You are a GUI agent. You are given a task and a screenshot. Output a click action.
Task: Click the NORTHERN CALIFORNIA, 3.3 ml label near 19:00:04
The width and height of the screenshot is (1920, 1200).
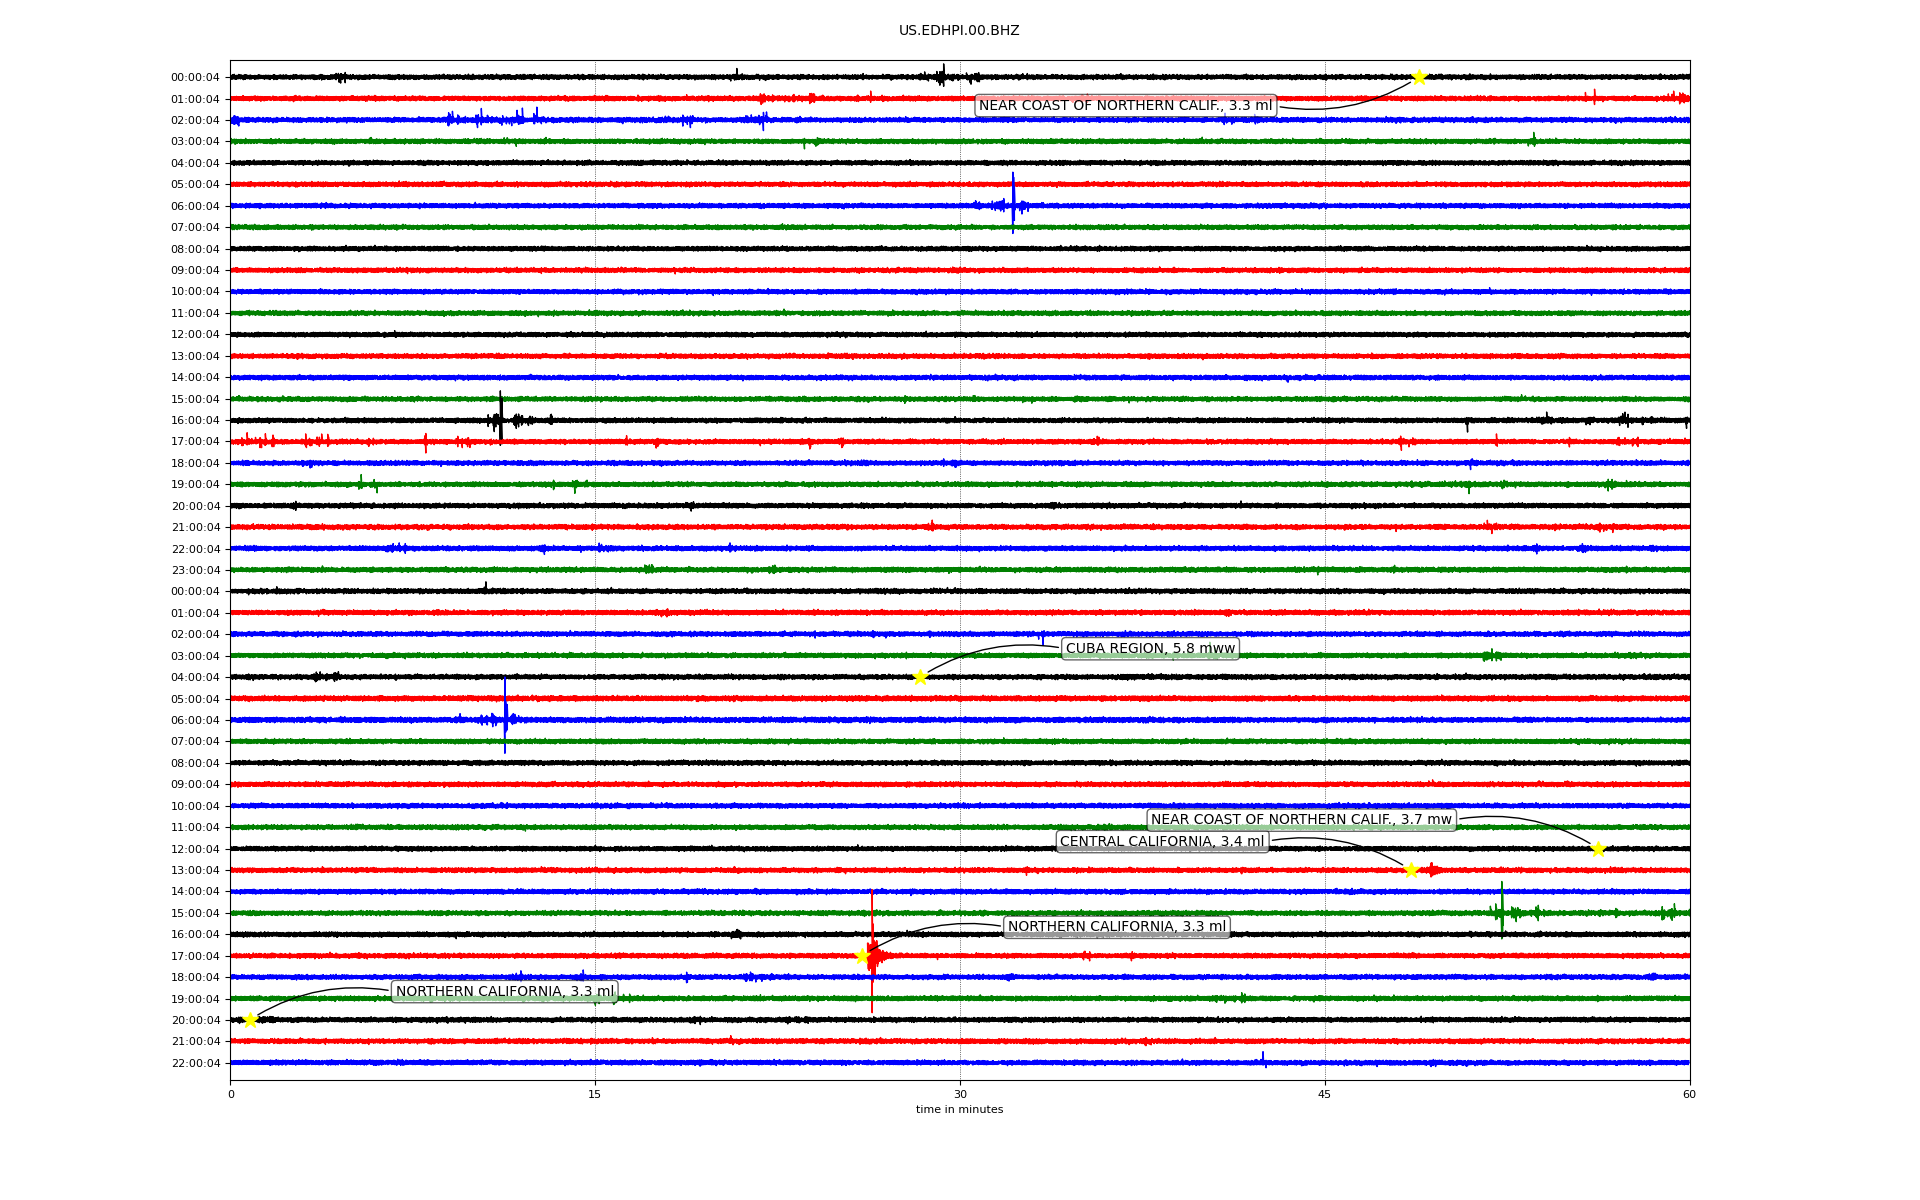click(x=505, y=992)
